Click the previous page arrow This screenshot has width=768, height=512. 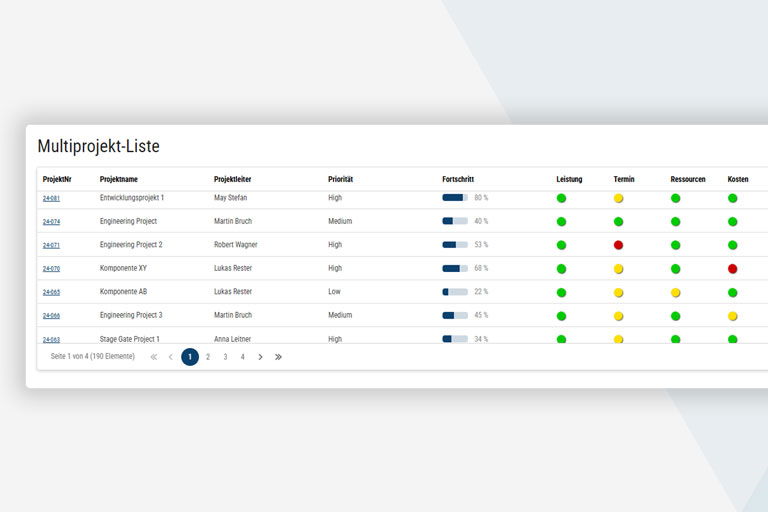point(171,357)
